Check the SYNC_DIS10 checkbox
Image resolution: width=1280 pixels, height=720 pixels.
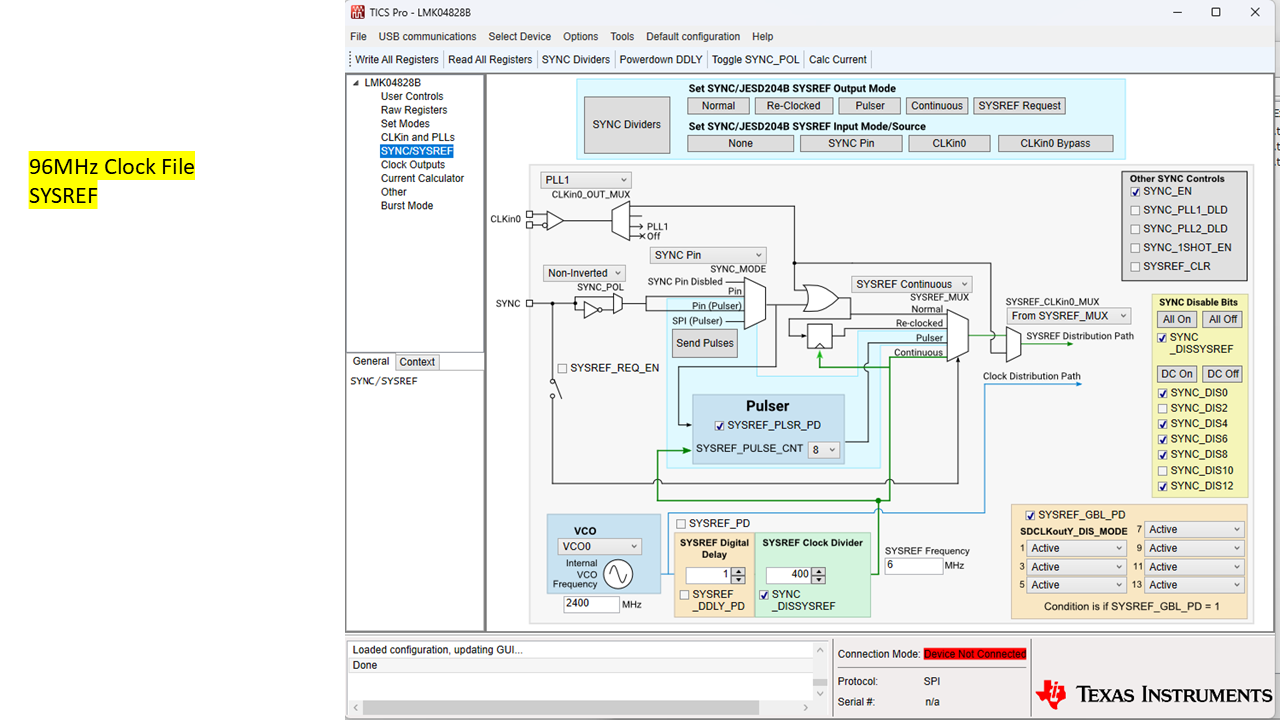click(x=1162, y=470)
